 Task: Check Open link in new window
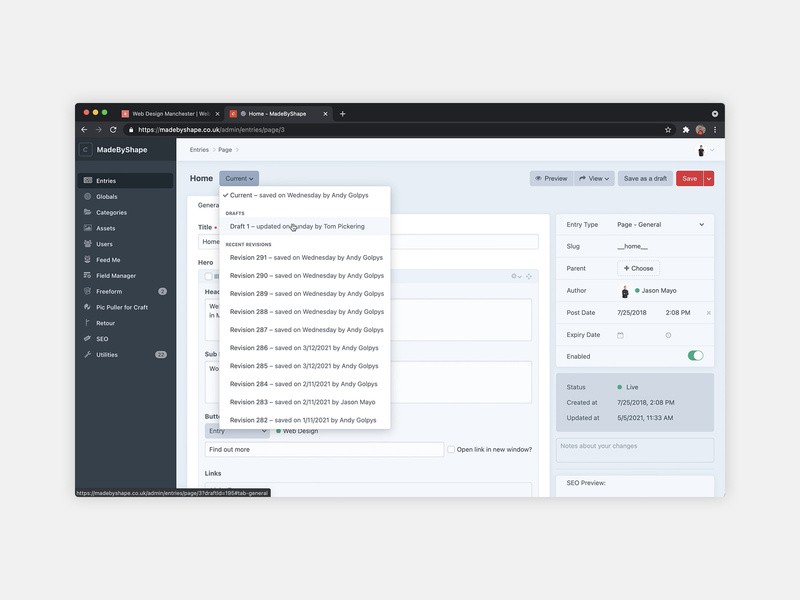[x=452, y=448]
